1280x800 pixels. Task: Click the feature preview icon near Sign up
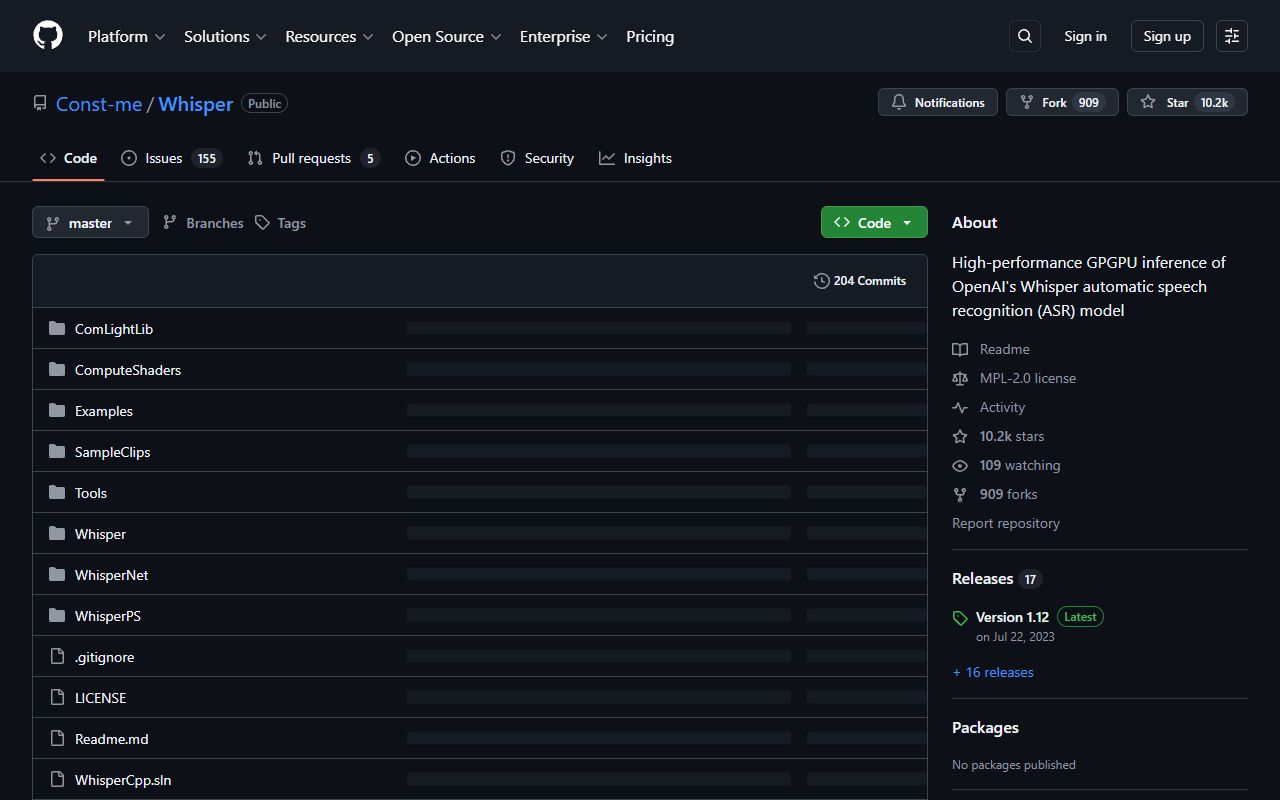coord(1231,36)
